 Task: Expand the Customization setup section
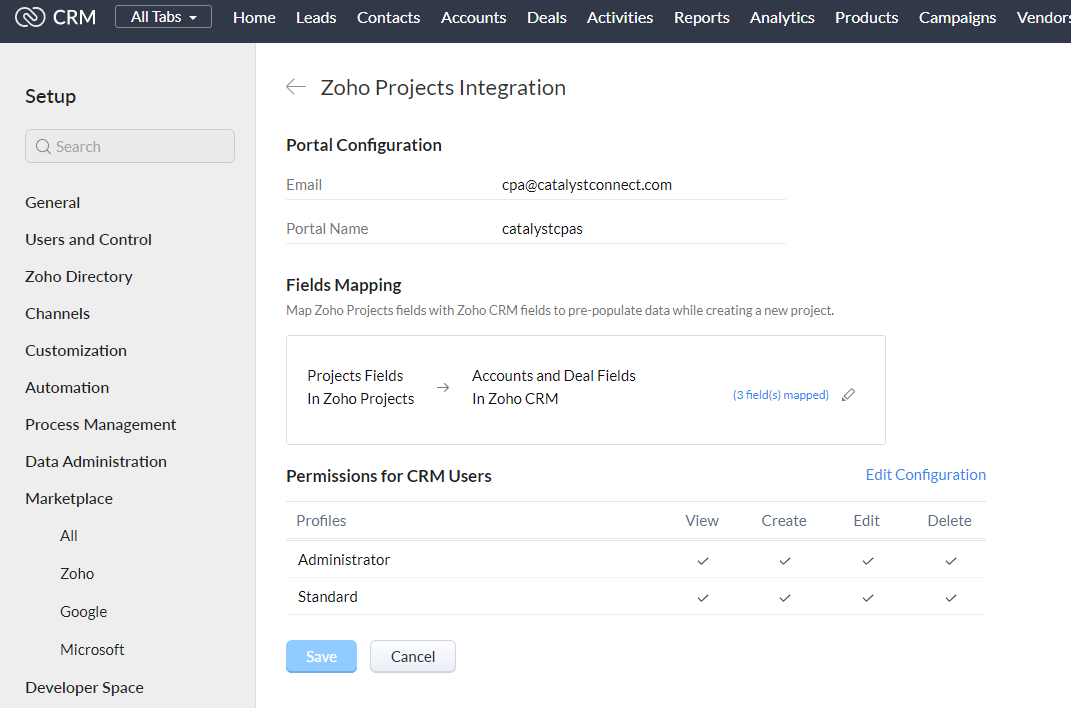[x=76, y=350]
